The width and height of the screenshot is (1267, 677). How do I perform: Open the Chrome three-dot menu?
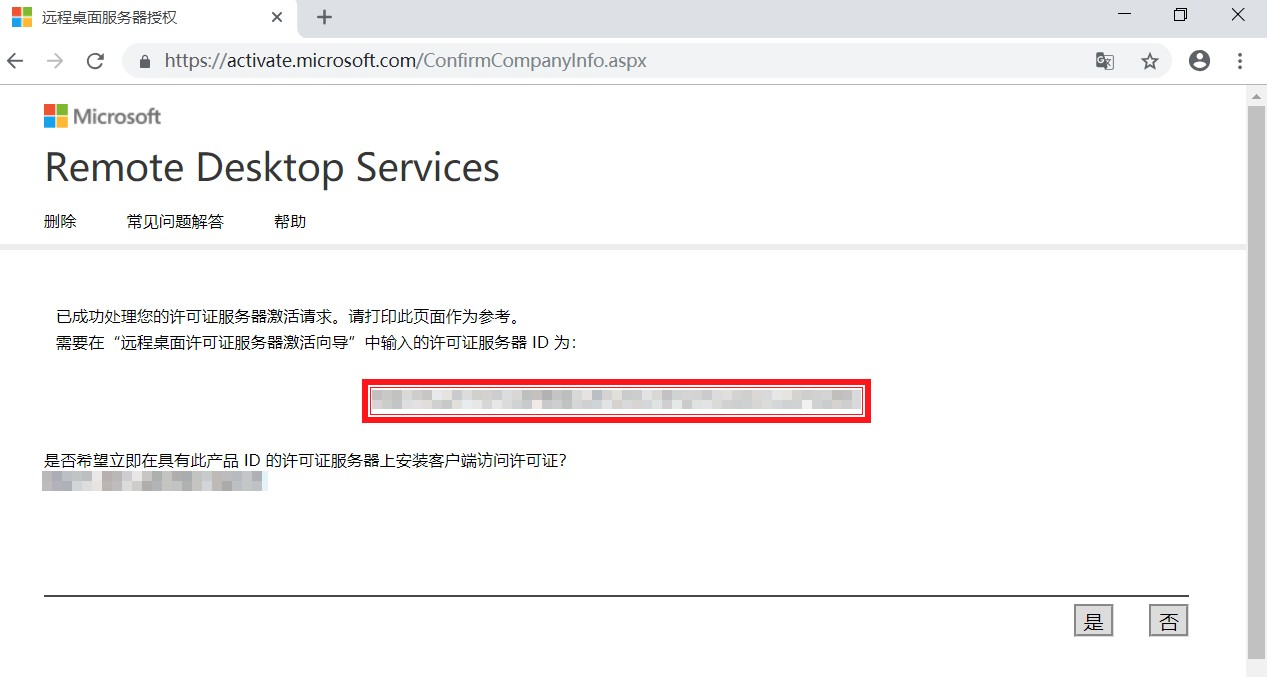tap(1240, 61)
